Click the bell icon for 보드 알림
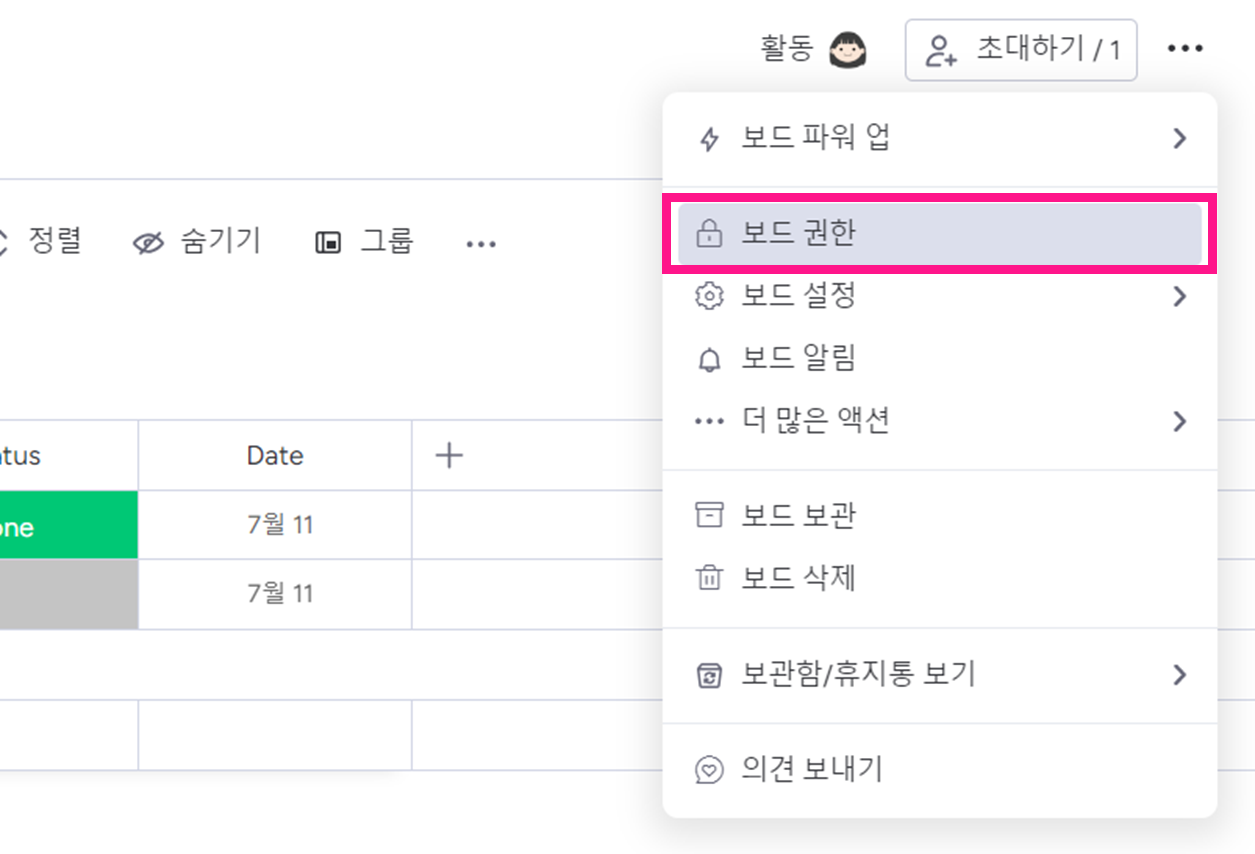Viewport: 1255px width, 854px height. click(709, 359)
